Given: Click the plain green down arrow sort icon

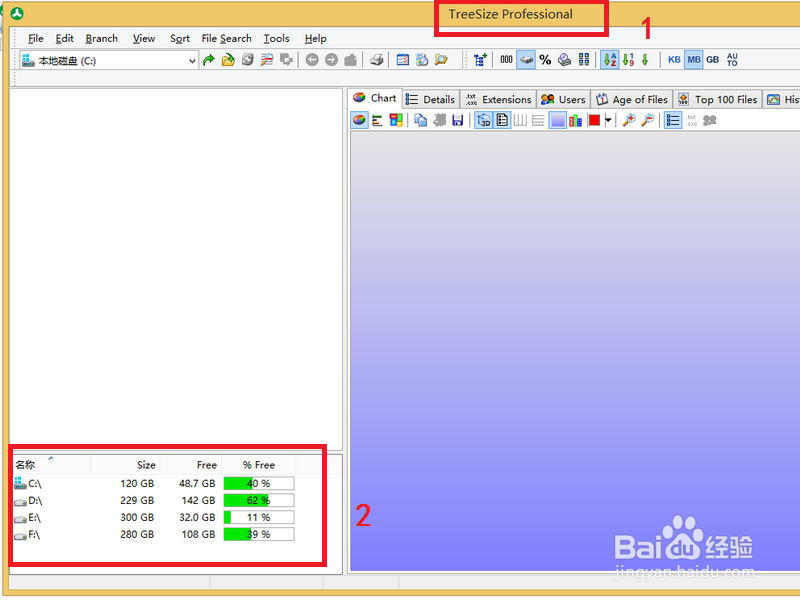Looking at the screenshot, I should tap(645, 60).
